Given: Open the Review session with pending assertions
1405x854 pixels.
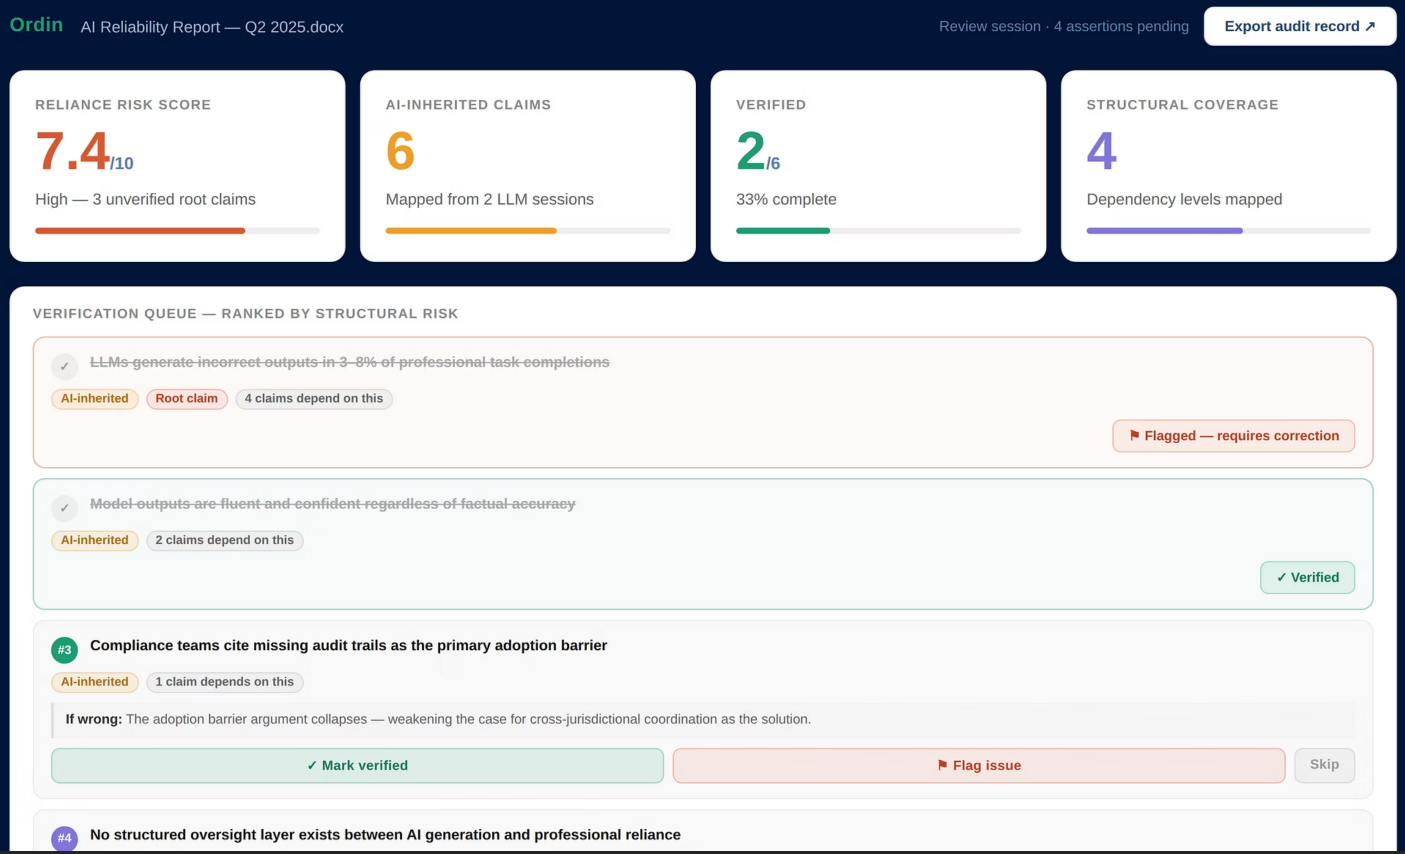Looking at the screenshot, I should pyautogui.click(x=1063, y=26).
